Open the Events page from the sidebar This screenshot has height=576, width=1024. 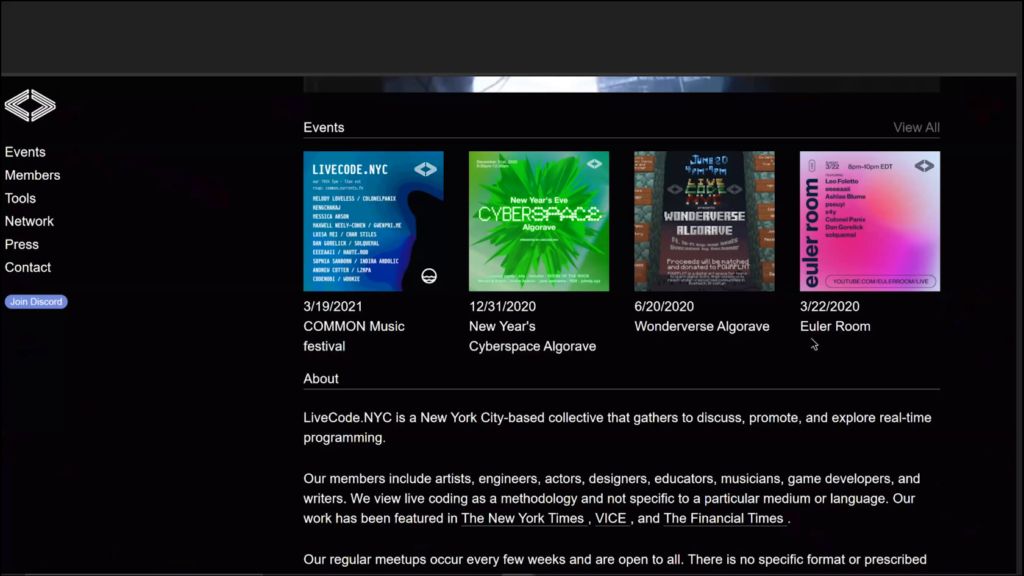point(25,152)
